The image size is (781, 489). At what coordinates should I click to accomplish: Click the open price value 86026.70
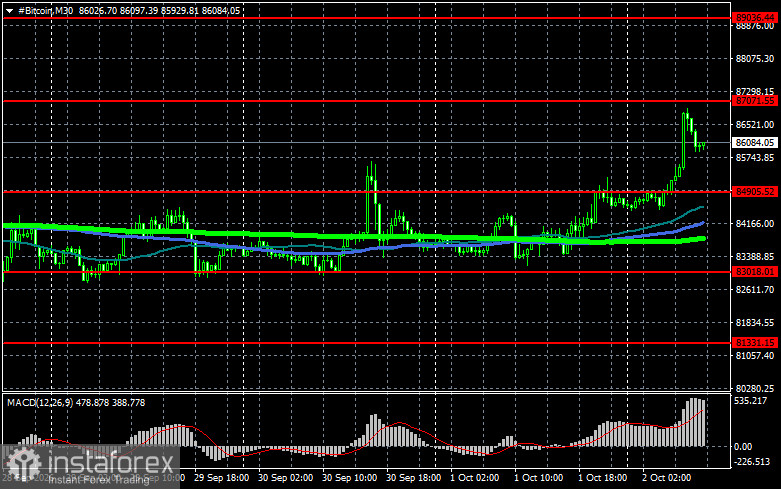click(97, 10)
